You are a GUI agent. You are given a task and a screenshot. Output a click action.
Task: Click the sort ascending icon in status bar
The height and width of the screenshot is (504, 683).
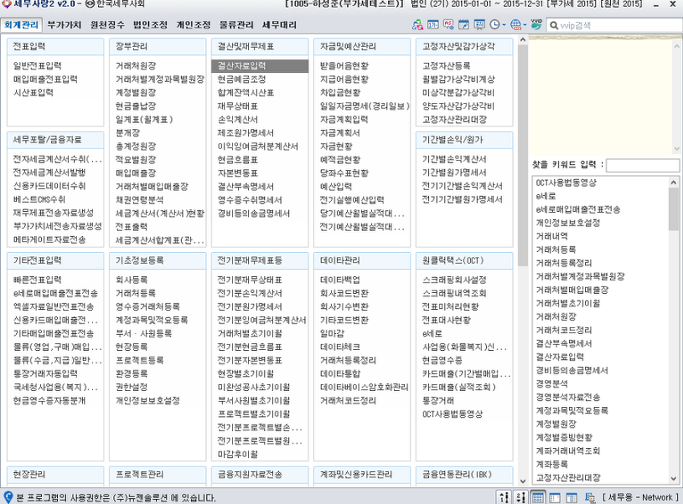pyautogui.click(x=504, y=497)
